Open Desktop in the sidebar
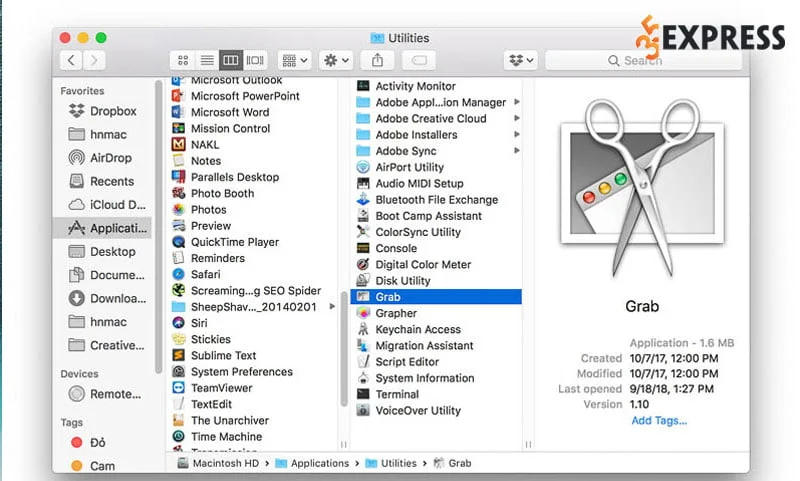The height and width of the screenshot is (481, 800). (x=103, y=251)
